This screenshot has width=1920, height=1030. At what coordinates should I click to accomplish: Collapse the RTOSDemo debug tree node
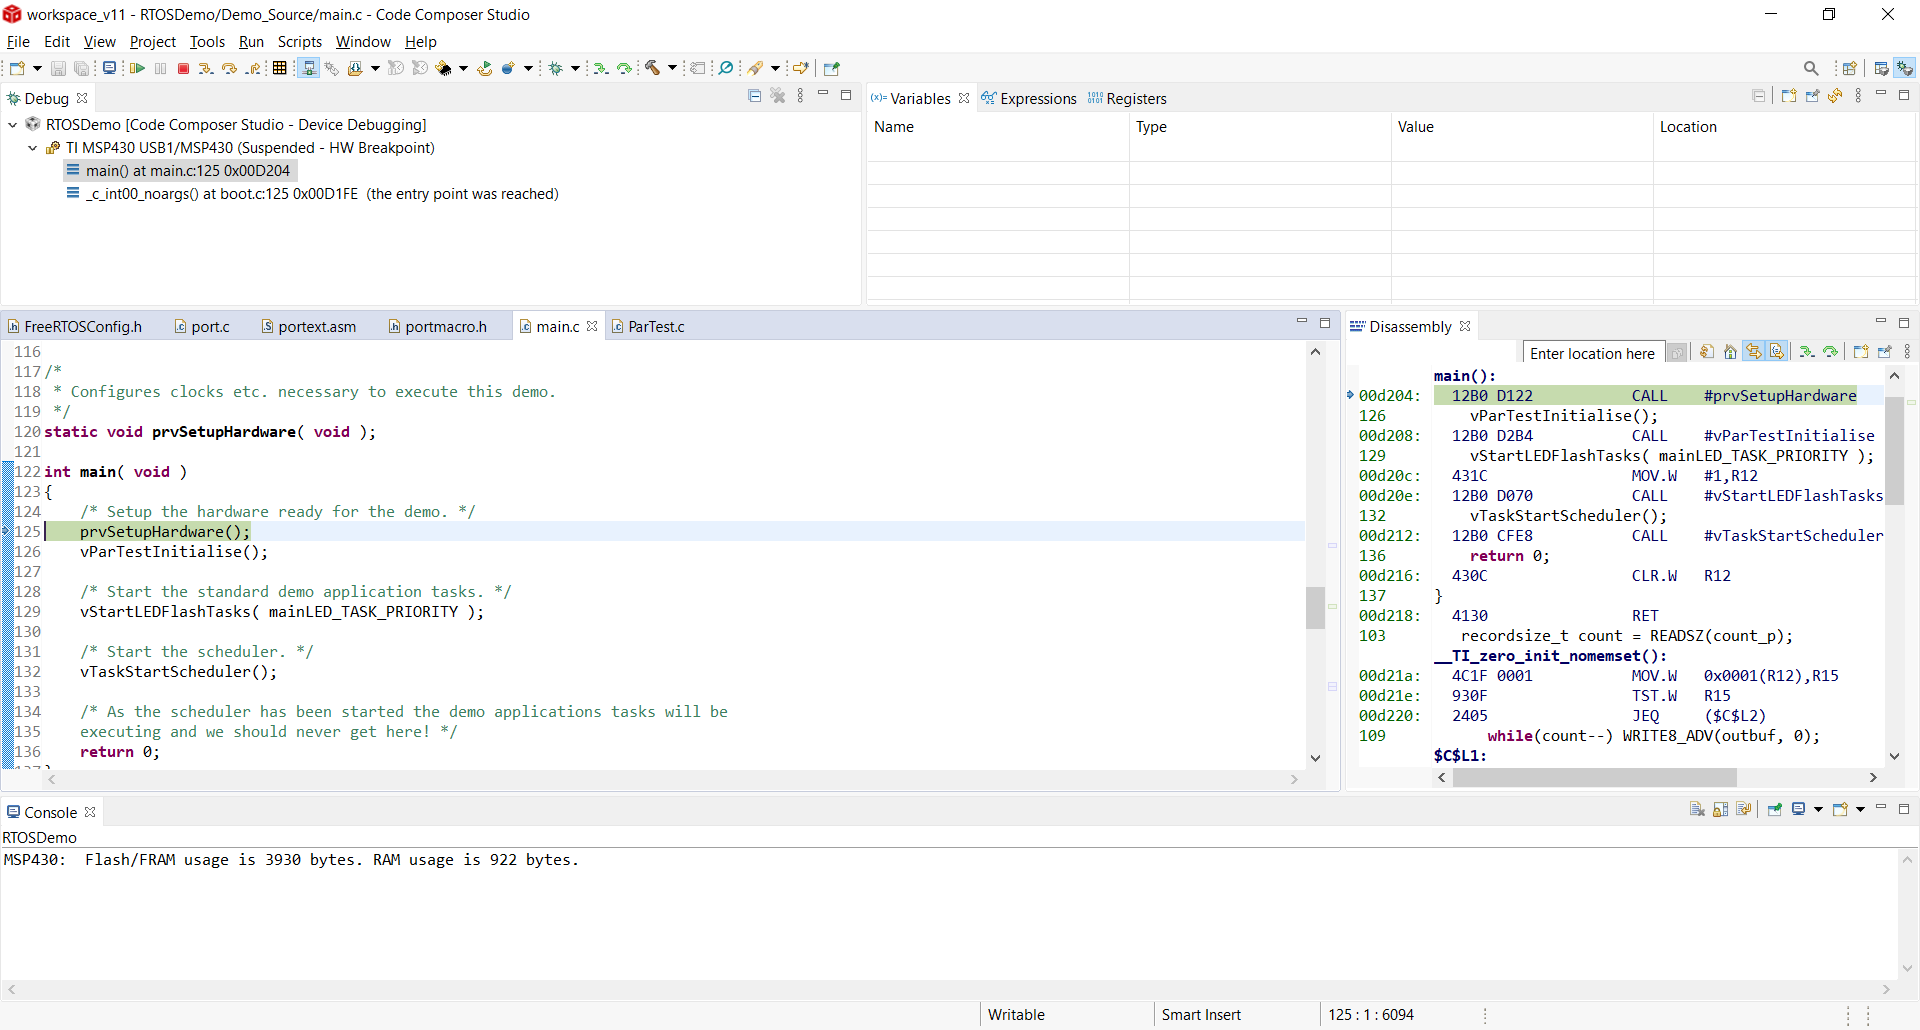[12, 125]
